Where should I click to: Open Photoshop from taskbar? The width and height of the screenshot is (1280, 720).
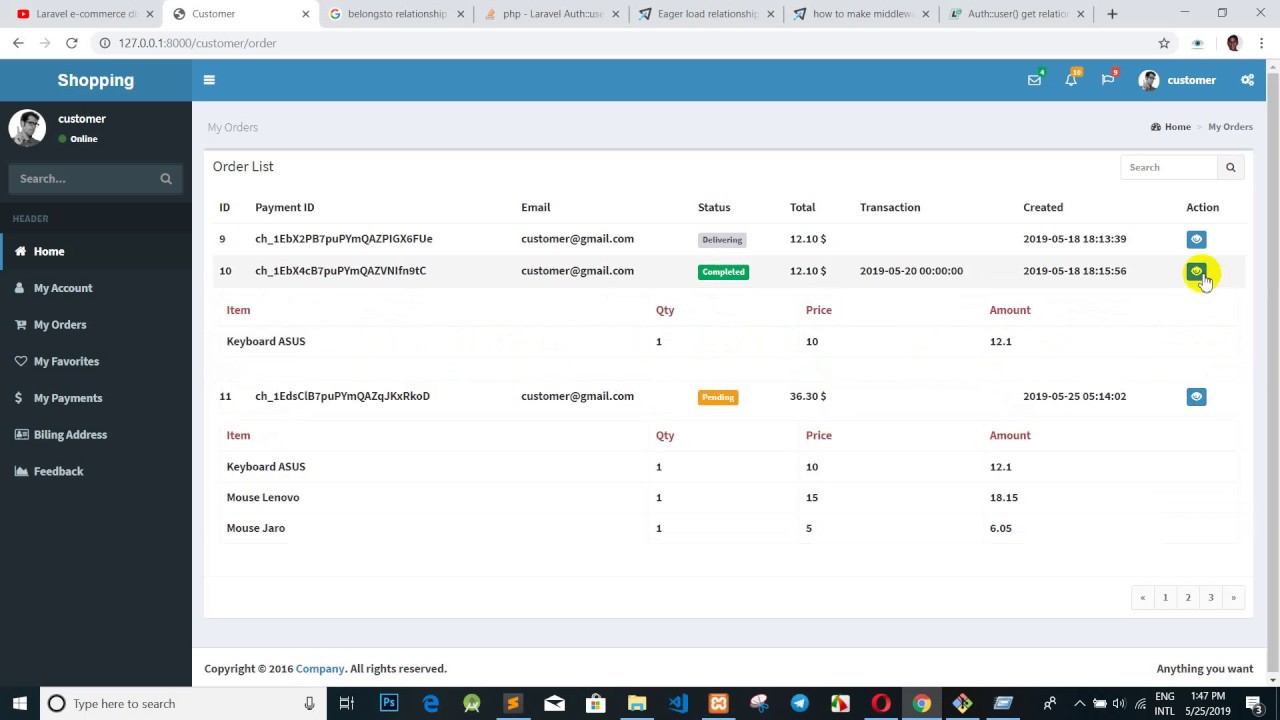tap(389, 704)
